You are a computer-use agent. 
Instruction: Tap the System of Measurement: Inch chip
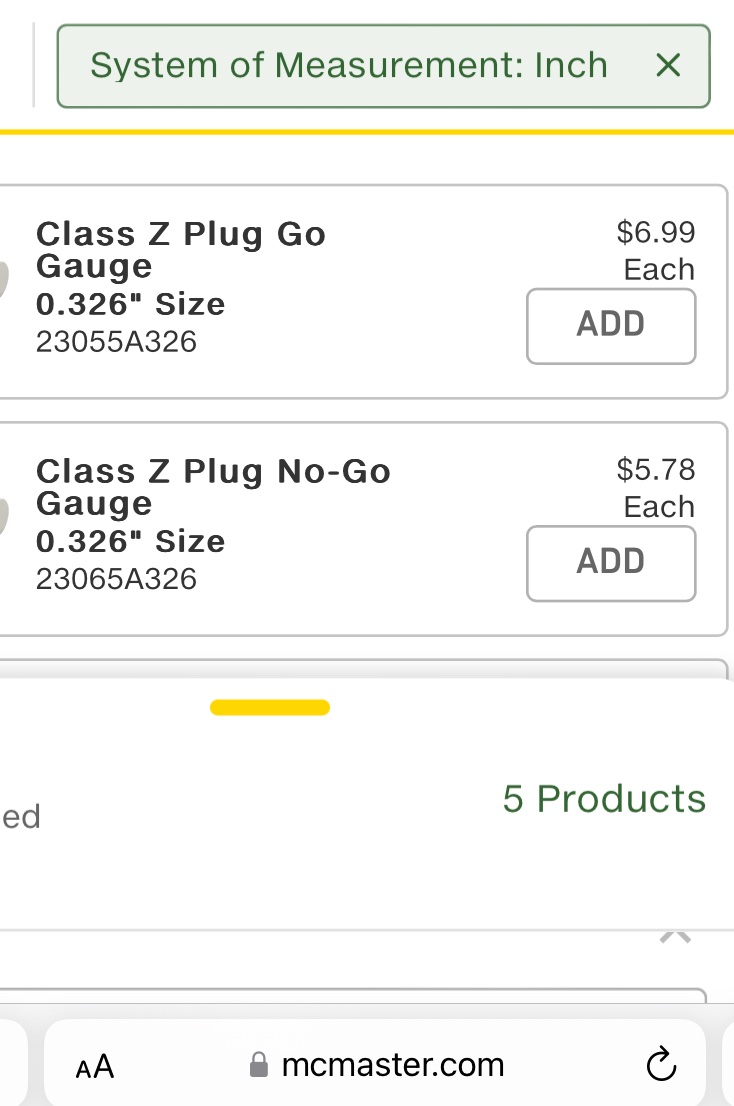click(x=349, y=66)
